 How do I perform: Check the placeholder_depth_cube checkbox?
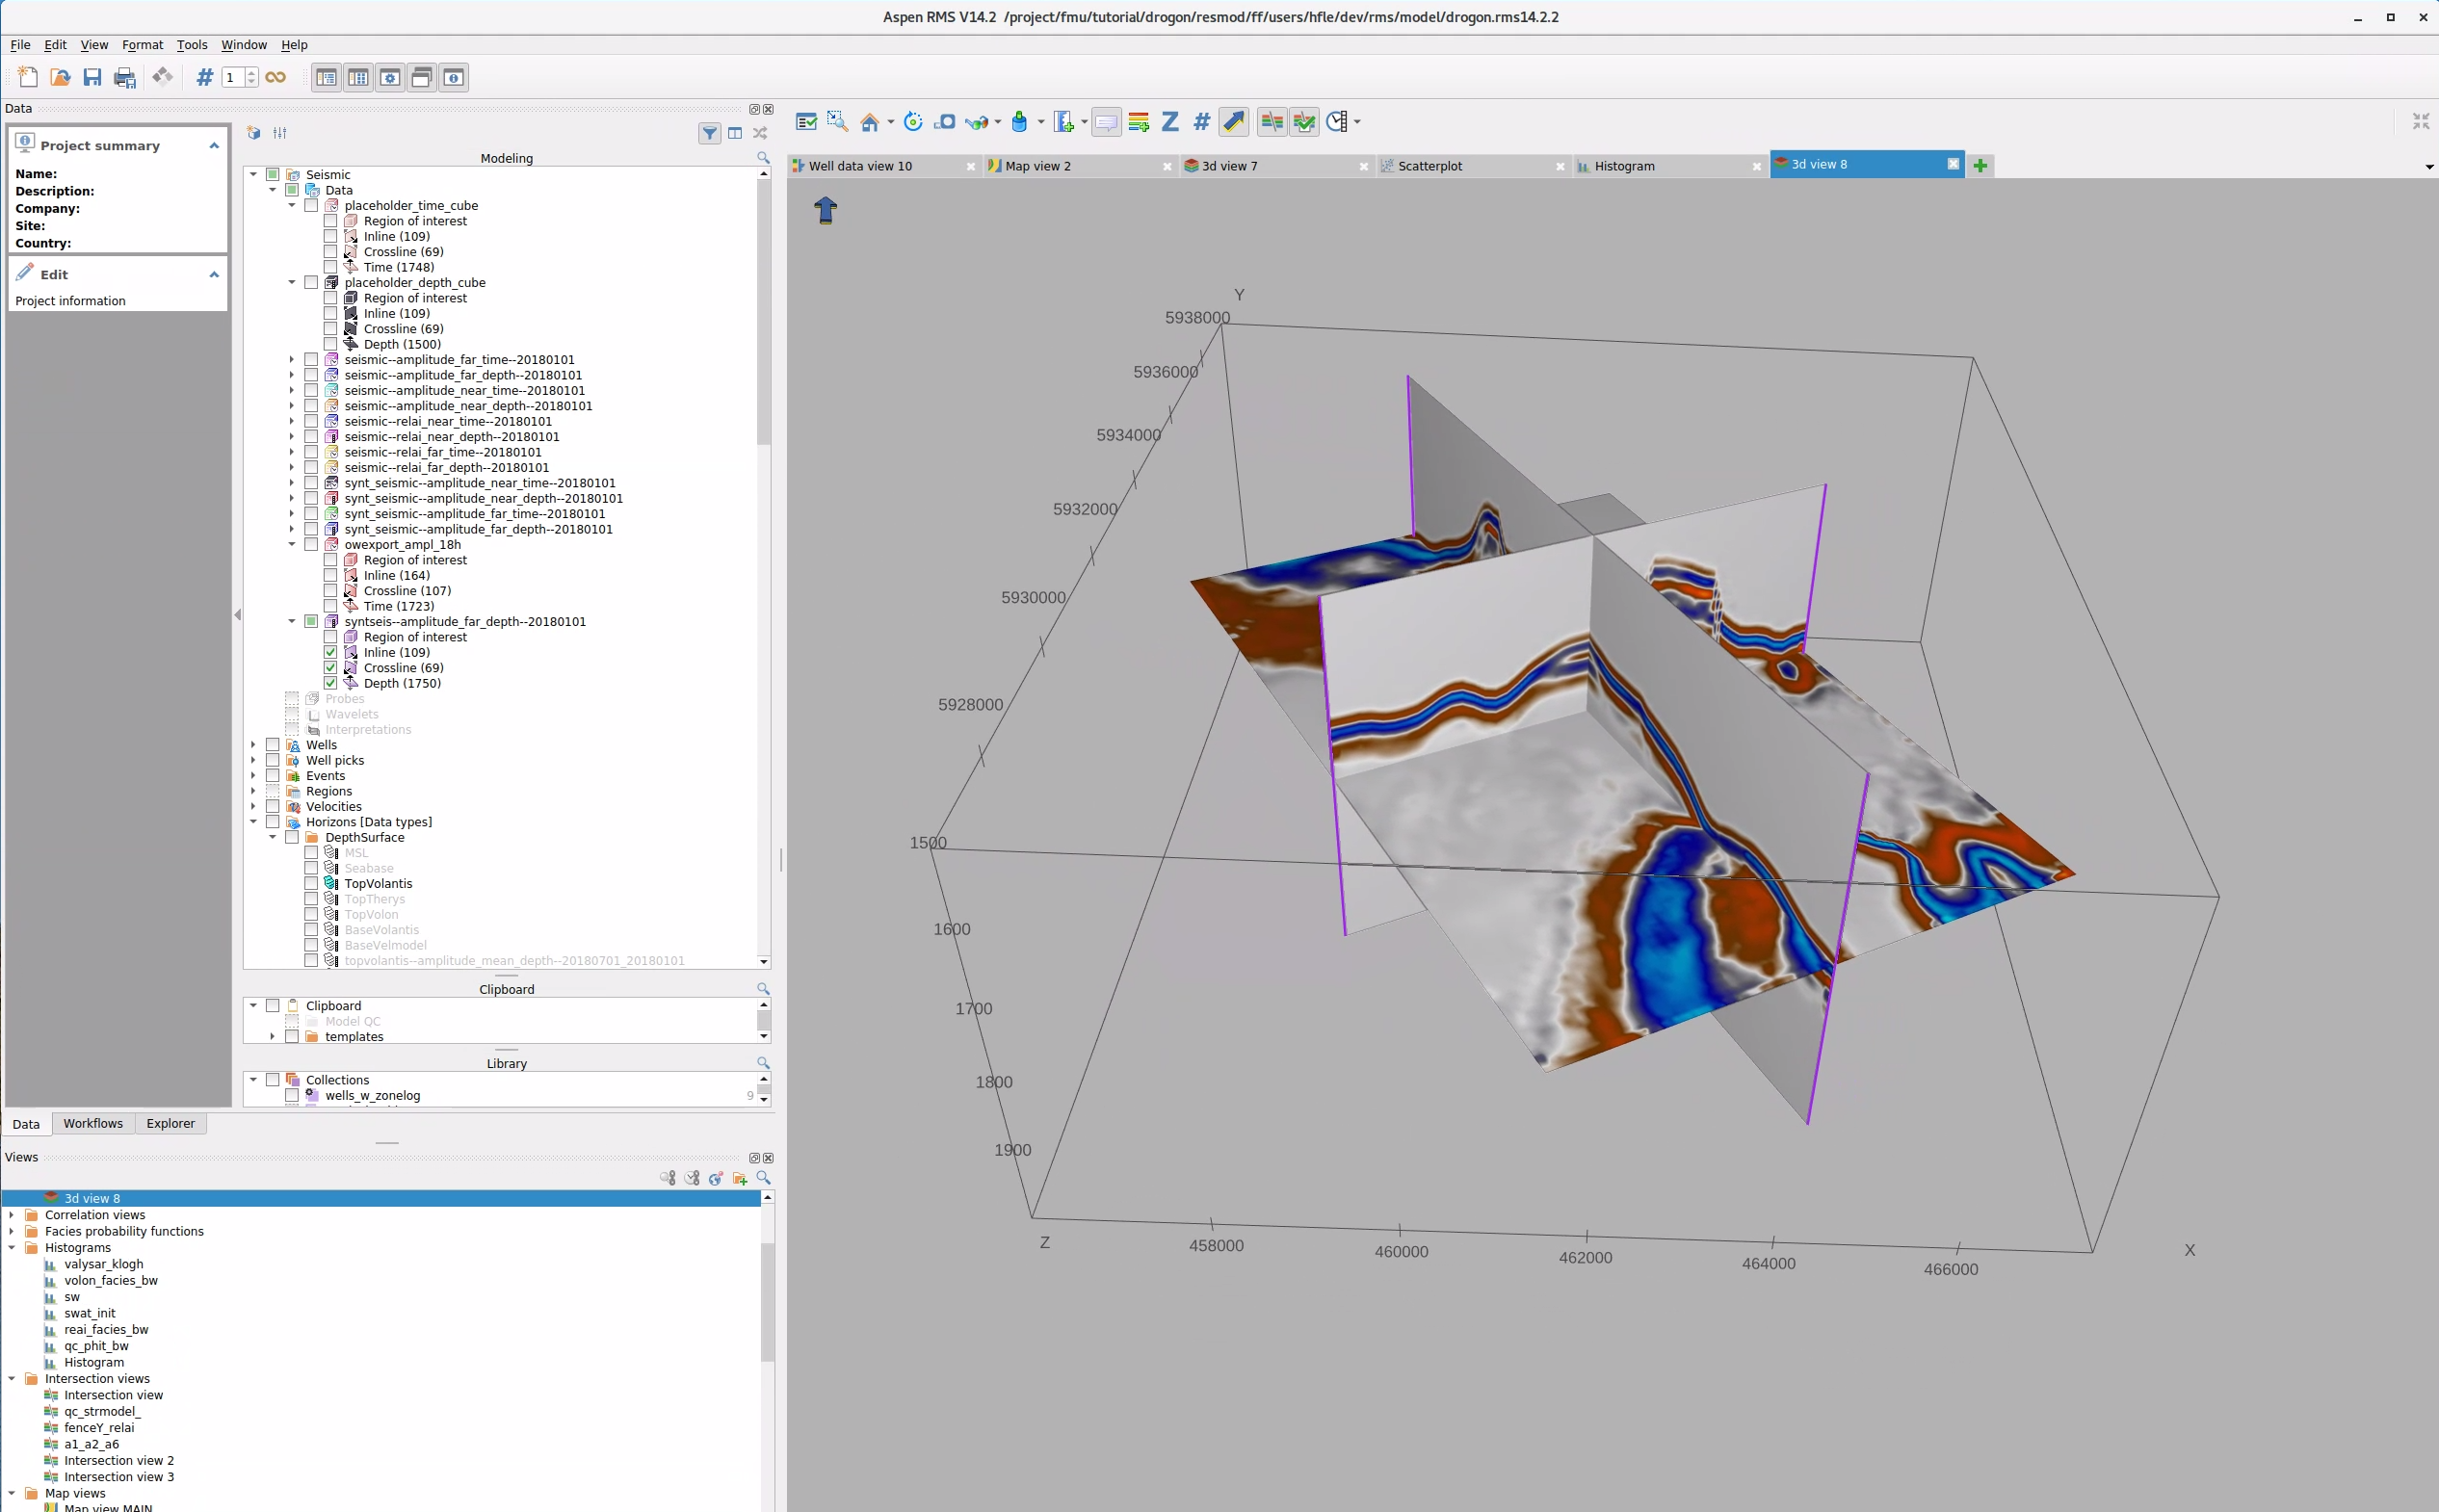point(311,283)
